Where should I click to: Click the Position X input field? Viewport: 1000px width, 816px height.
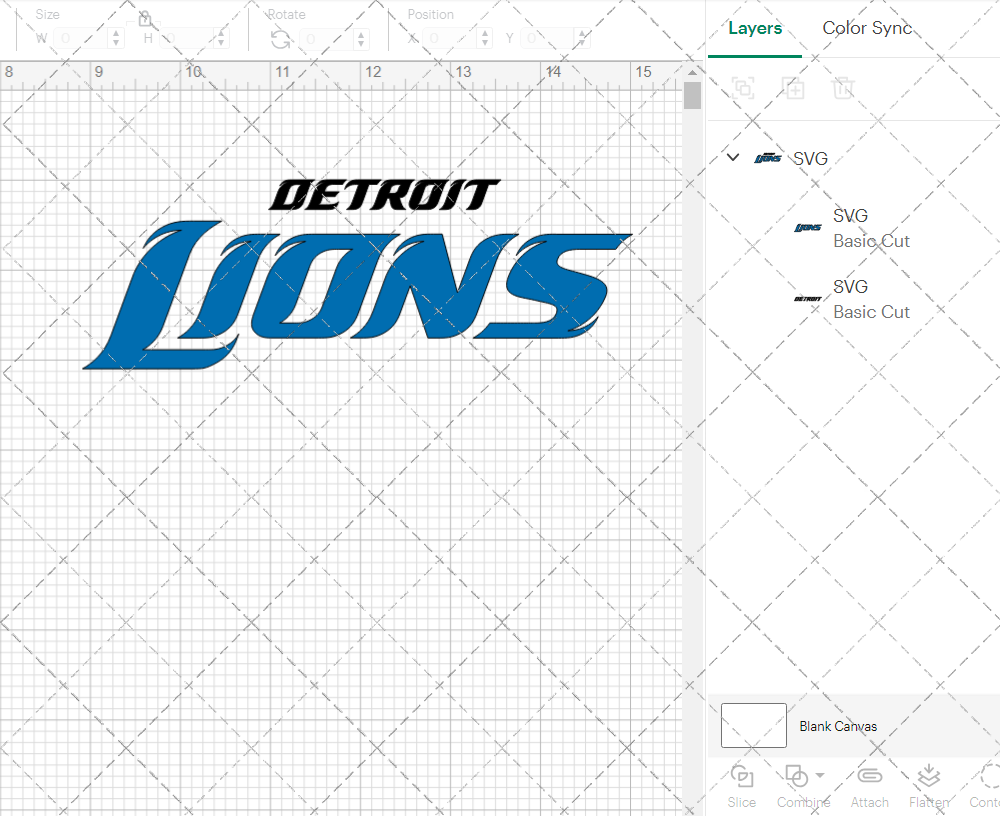coord(450,38)
